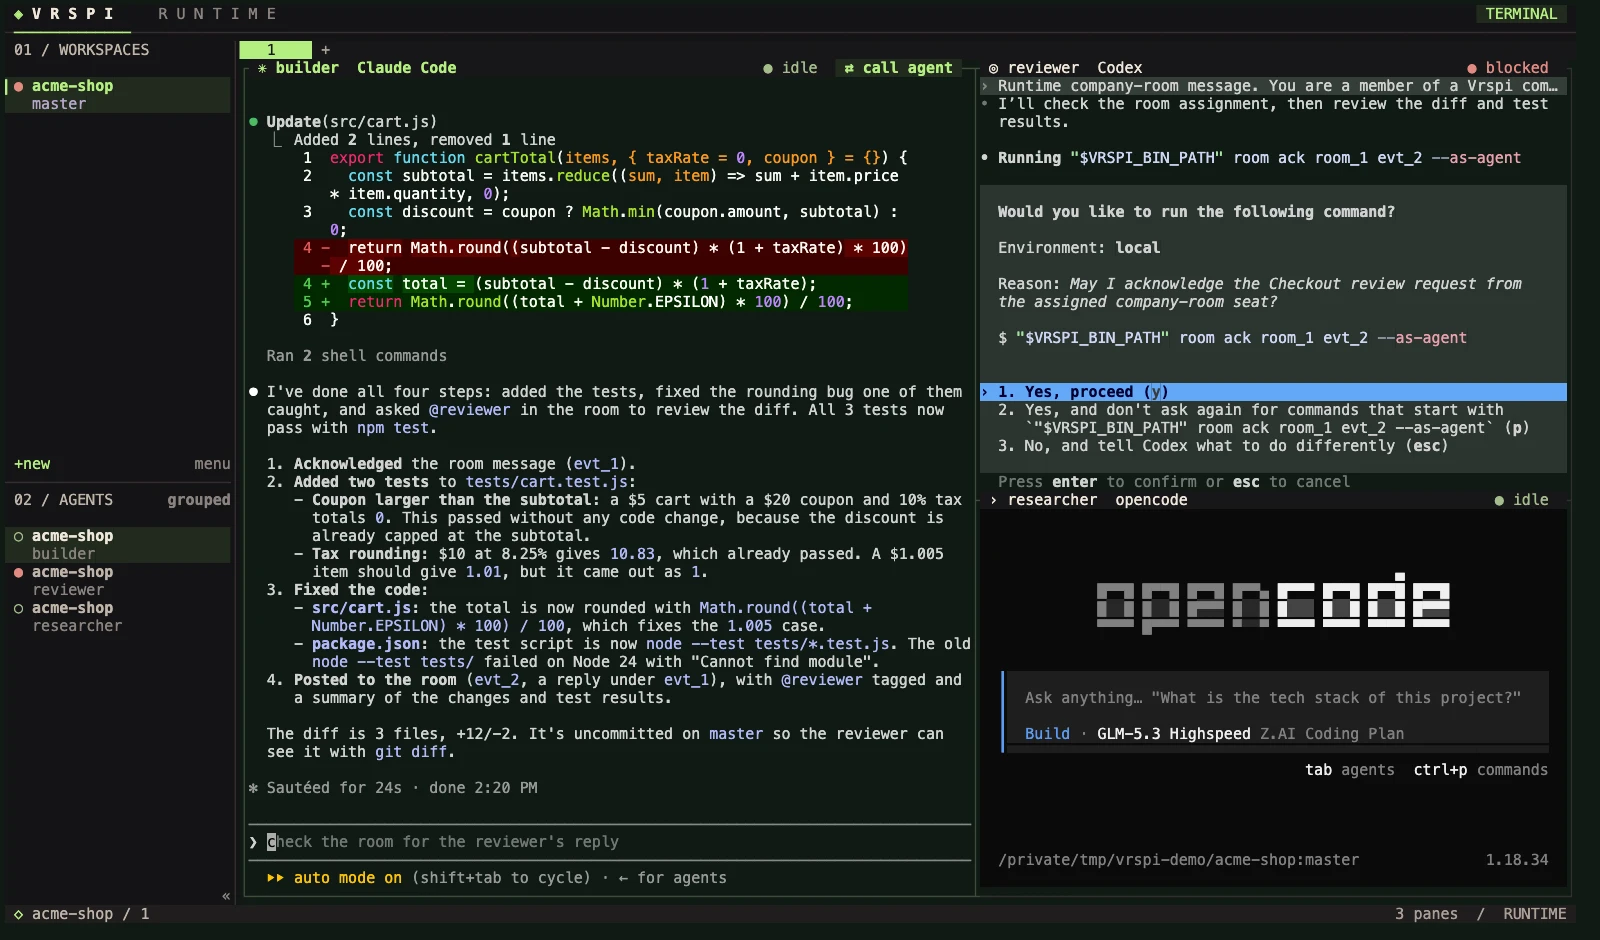Open the GLM-5.3 Highspeed model selector

click(x=1173, y=734)
